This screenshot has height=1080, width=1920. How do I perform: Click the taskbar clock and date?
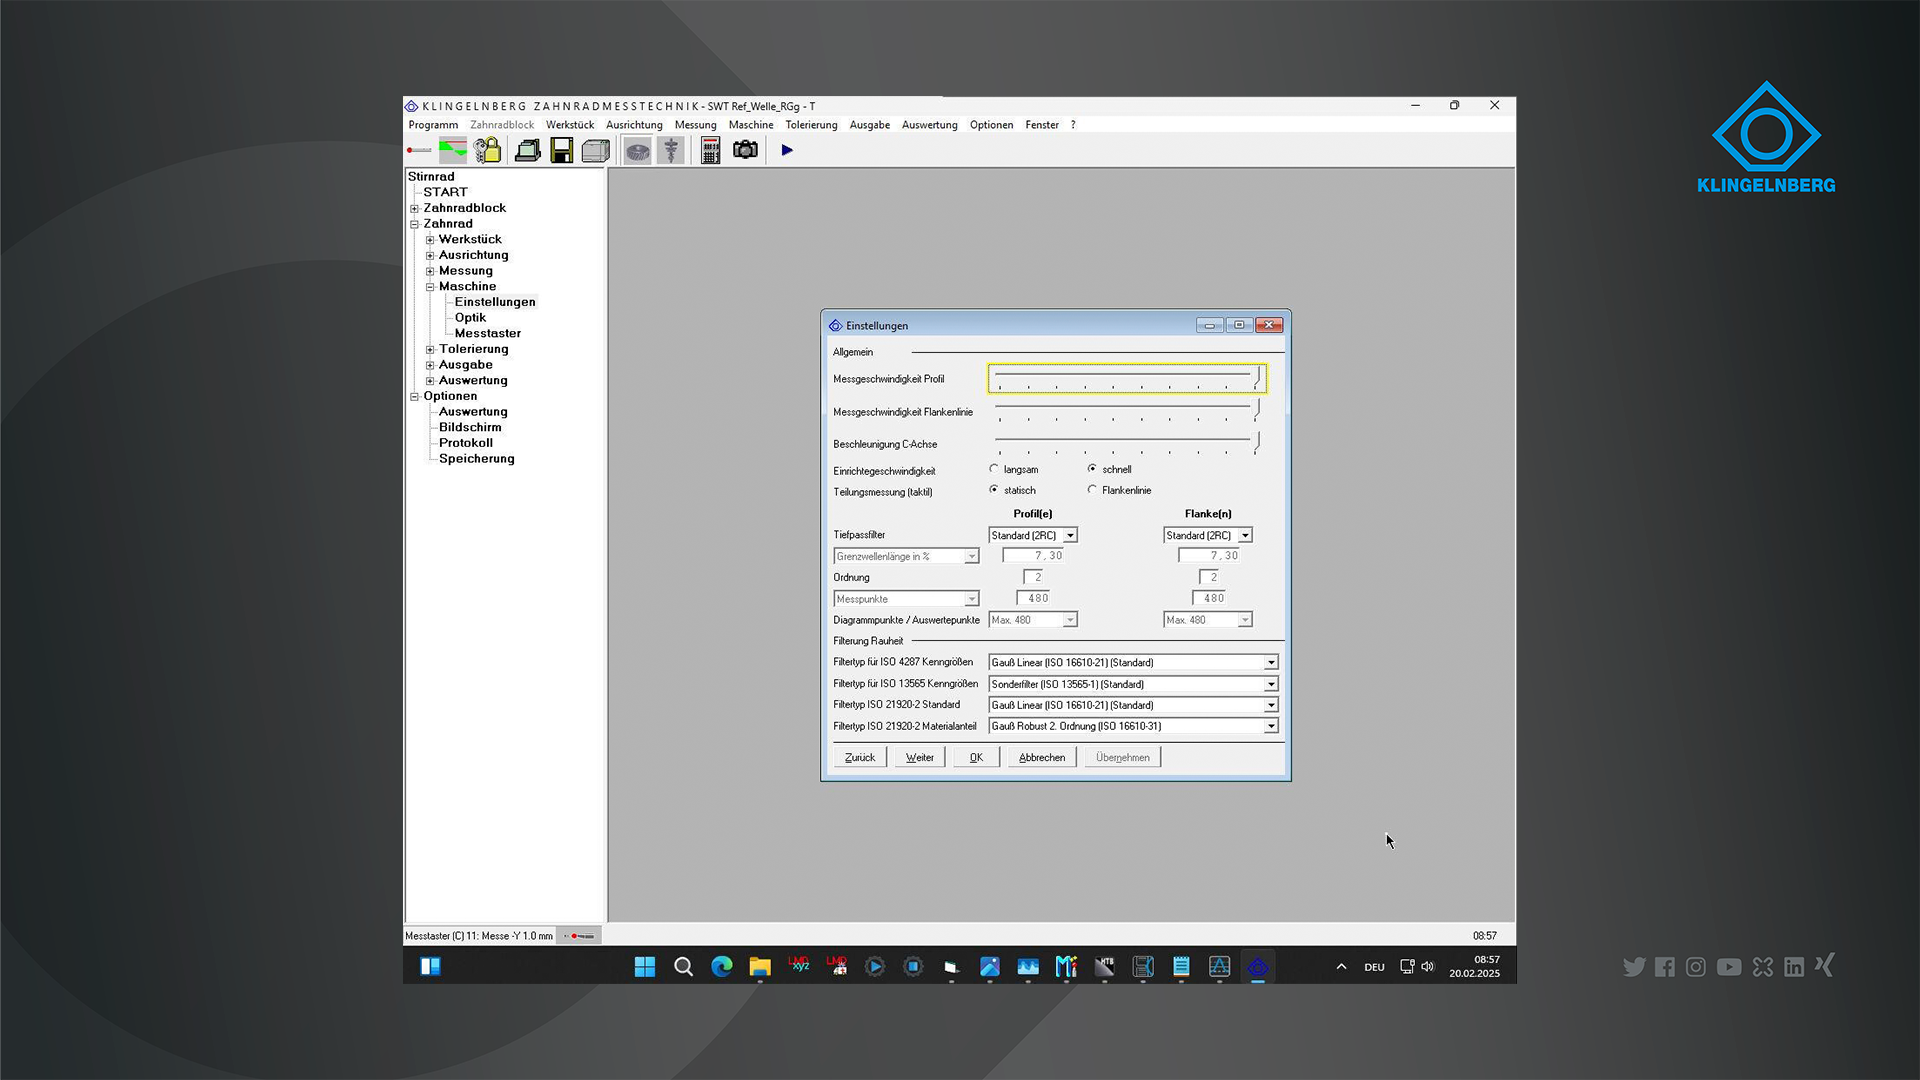click(x=1475, y=966)
